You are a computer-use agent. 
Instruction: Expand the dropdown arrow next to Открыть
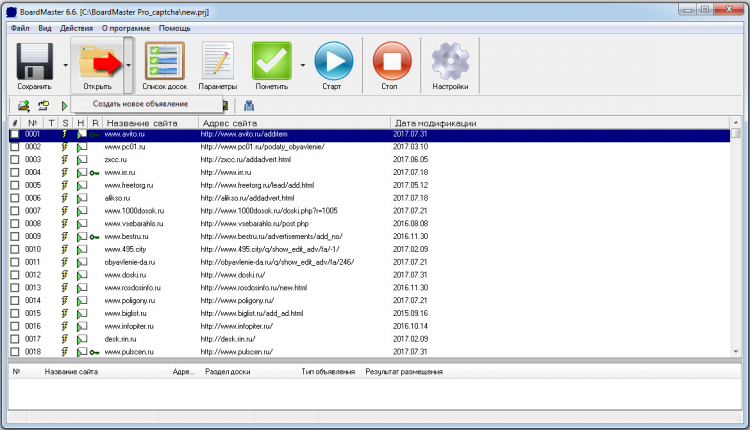click(128, 65)
